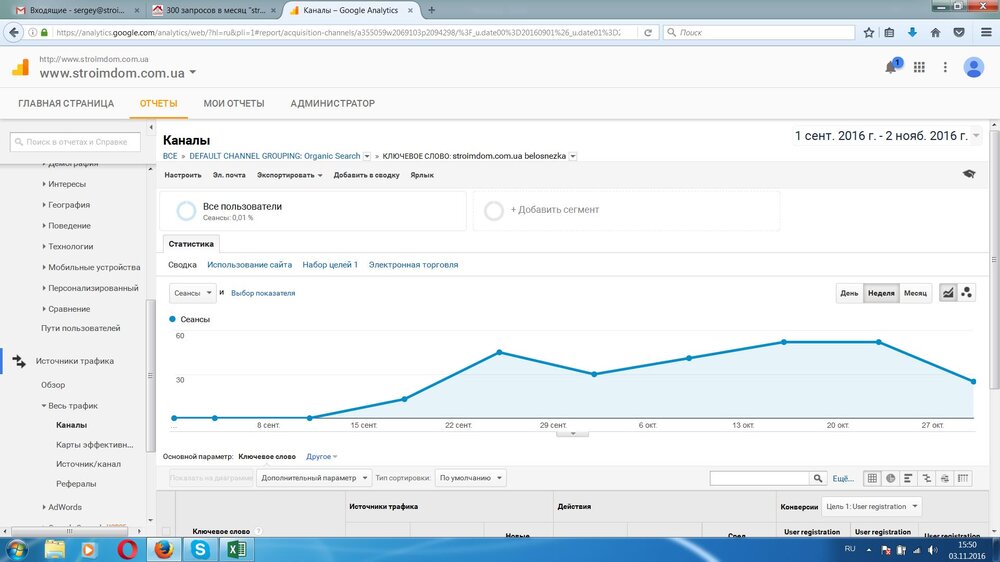This screenshot has width=1000, height=562.
Task: Open the Google apps grid icon
Action: [919, 67]
